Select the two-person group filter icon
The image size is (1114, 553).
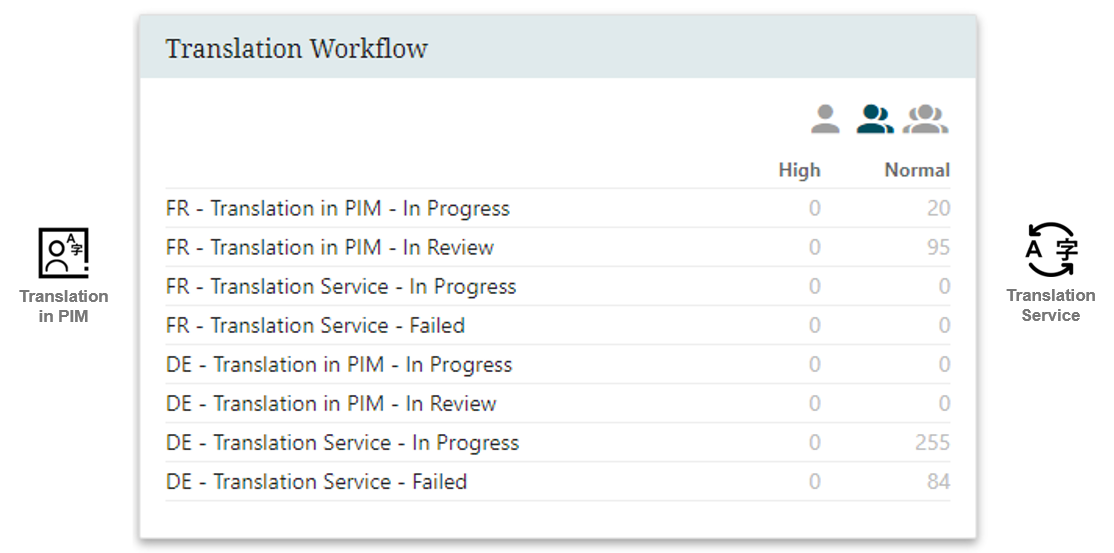875,119
